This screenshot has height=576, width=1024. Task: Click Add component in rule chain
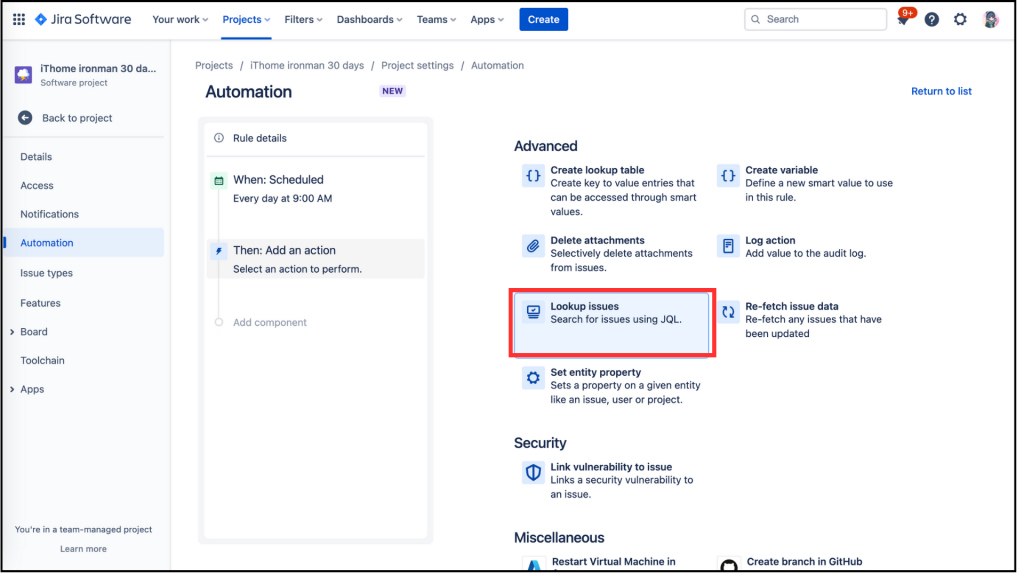pos(272,325)
